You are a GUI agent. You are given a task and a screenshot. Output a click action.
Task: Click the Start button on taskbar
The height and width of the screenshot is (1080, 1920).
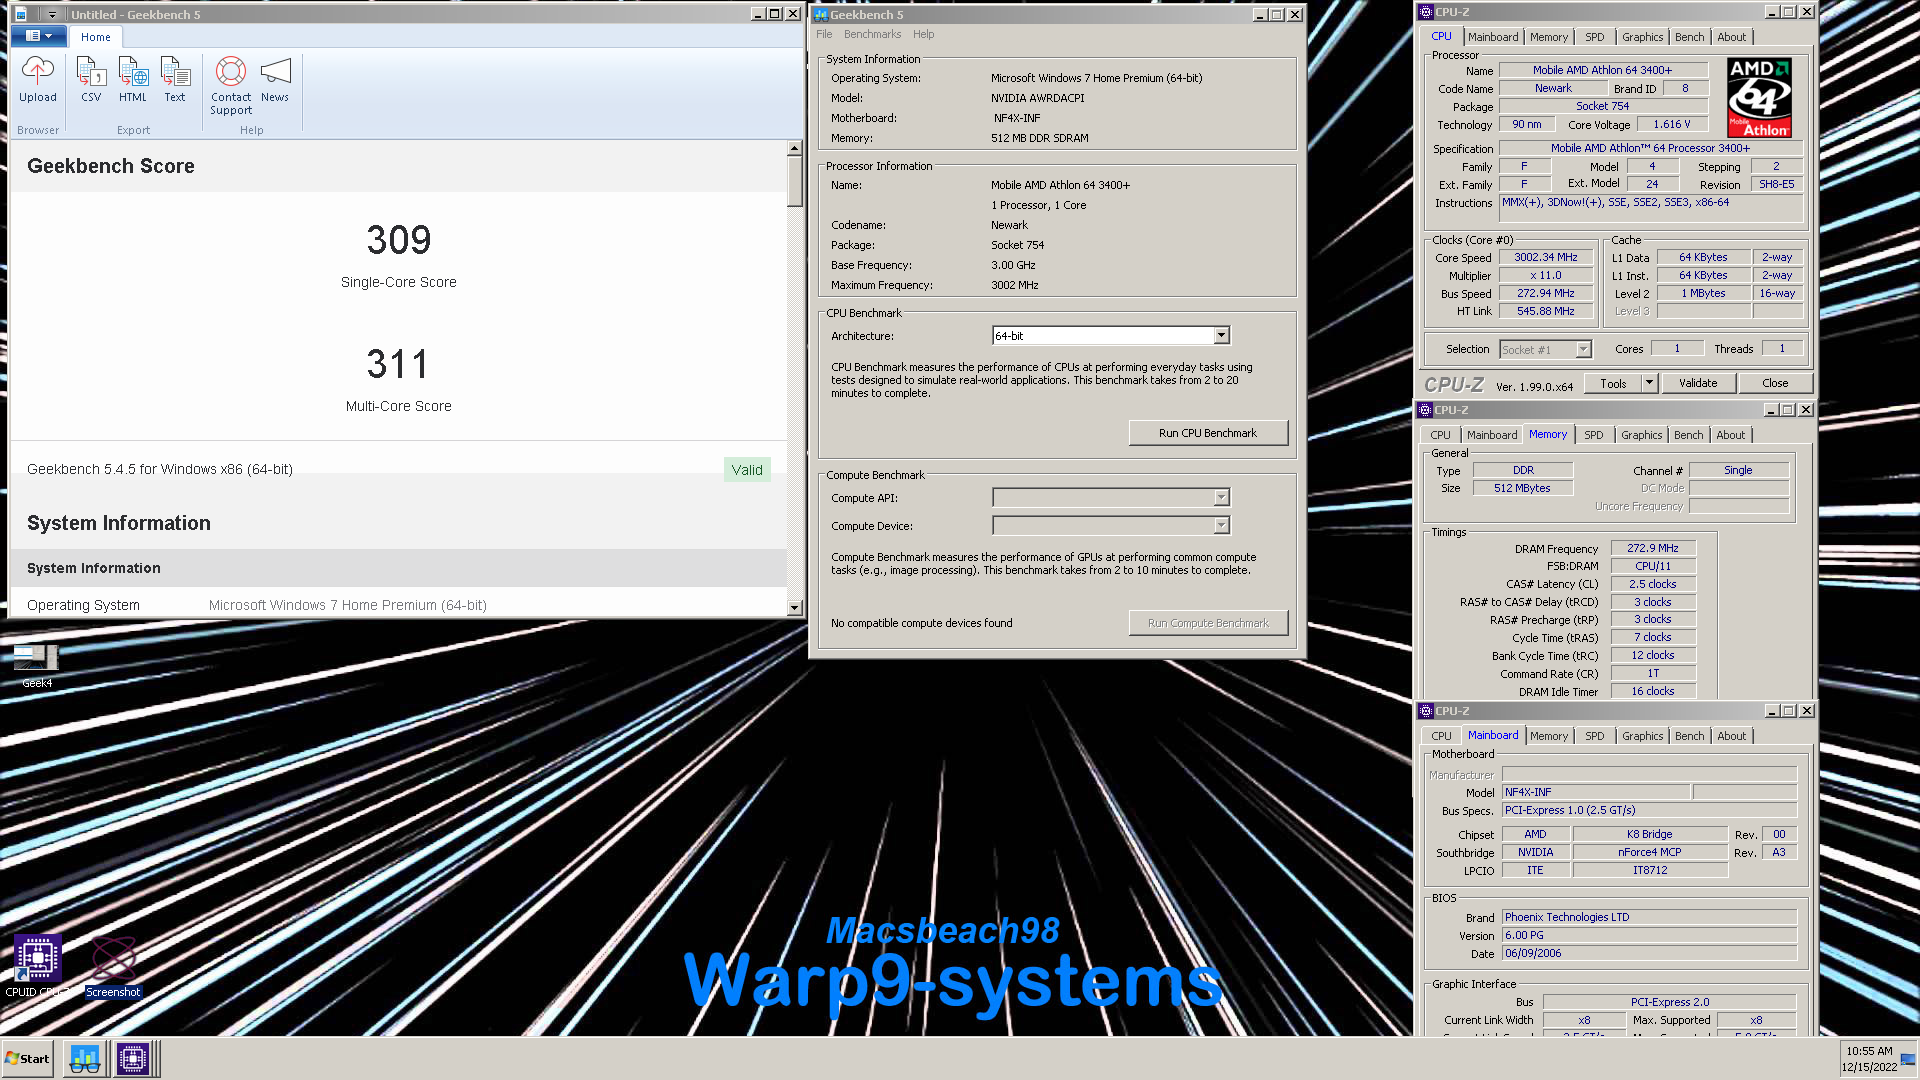[x=27, y=1058]
